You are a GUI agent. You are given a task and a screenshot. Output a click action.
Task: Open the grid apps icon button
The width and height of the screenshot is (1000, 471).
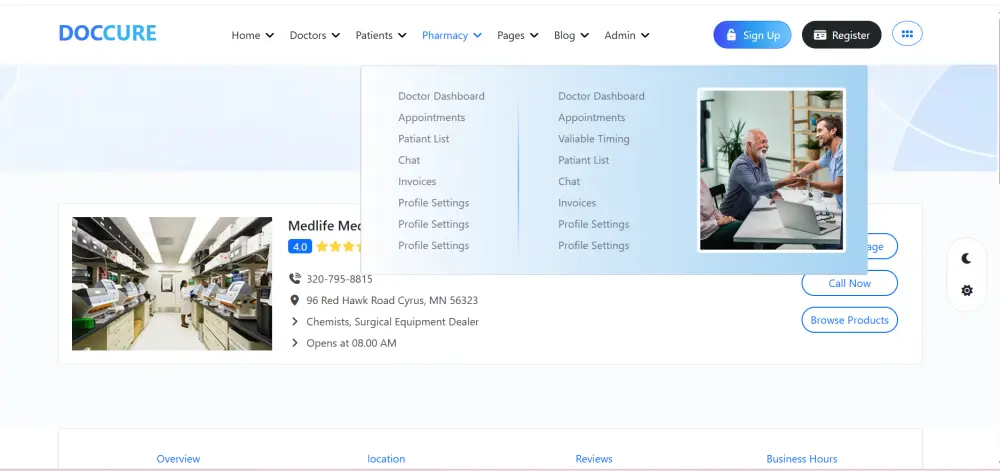point(907,34)
